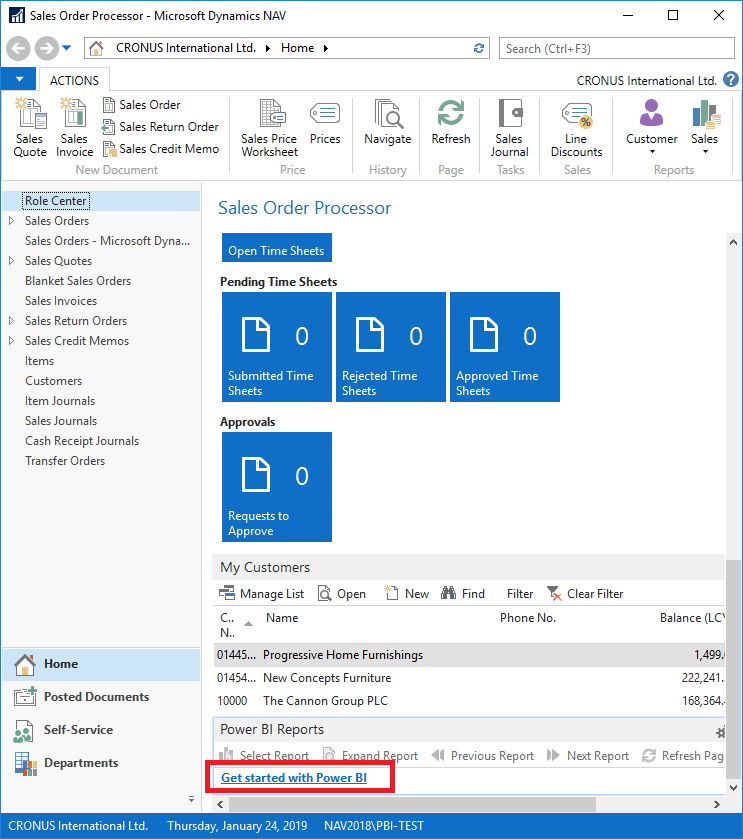Click Get started with Power BI link

[x=294, y=777]
